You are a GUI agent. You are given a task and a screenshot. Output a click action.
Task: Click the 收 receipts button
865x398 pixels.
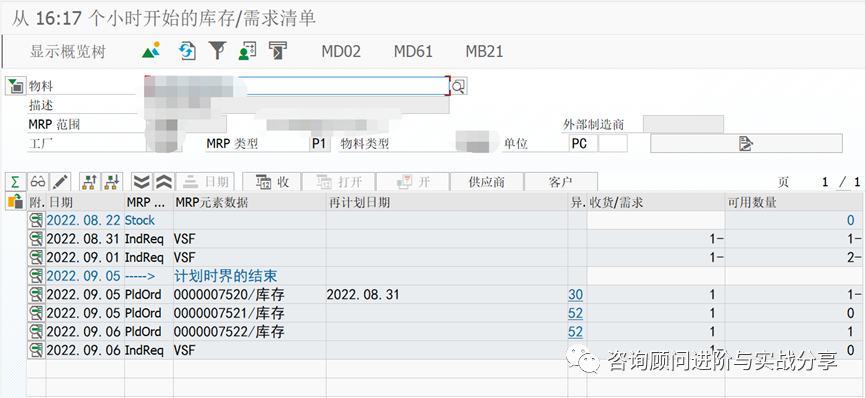point(272,182)
